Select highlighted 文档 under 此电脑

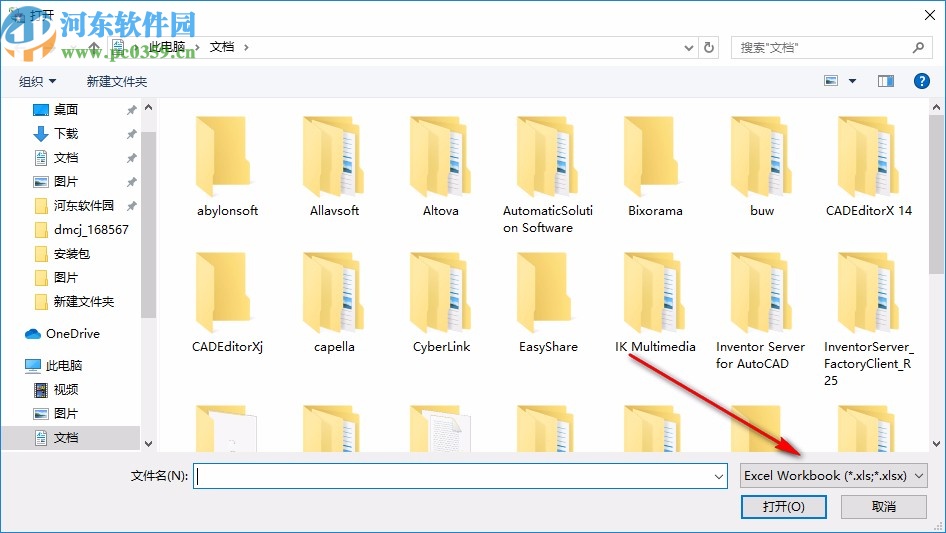tap(71, 438)
